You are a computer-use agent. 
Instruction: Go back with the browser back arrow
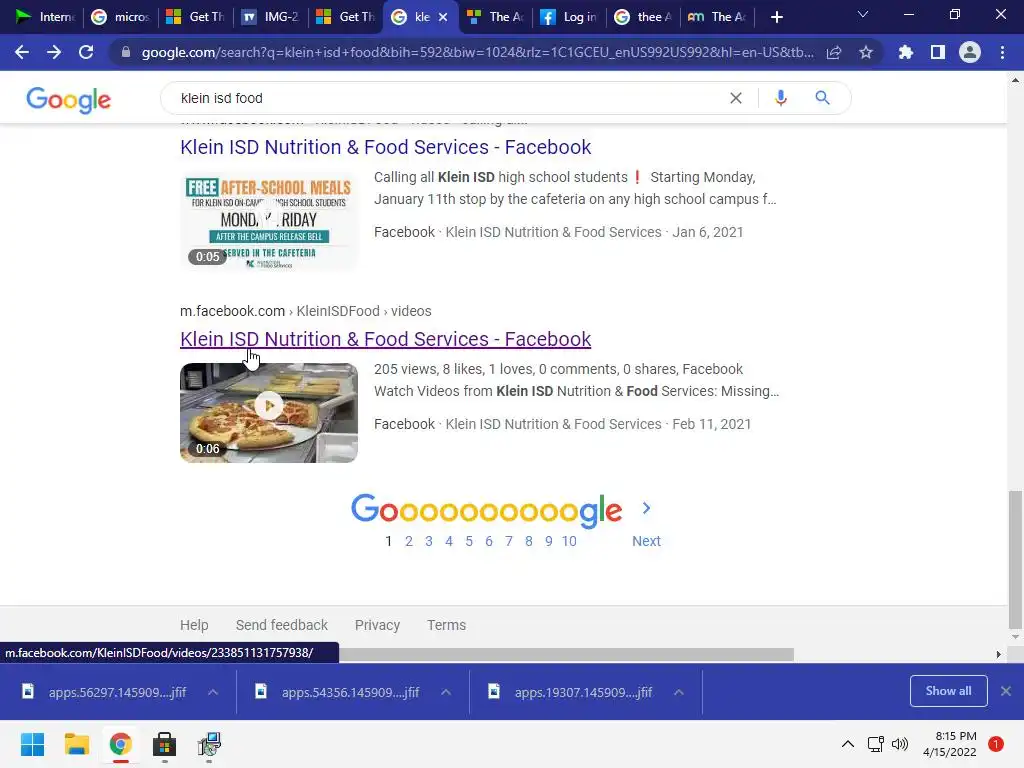[x=22, y=52]
